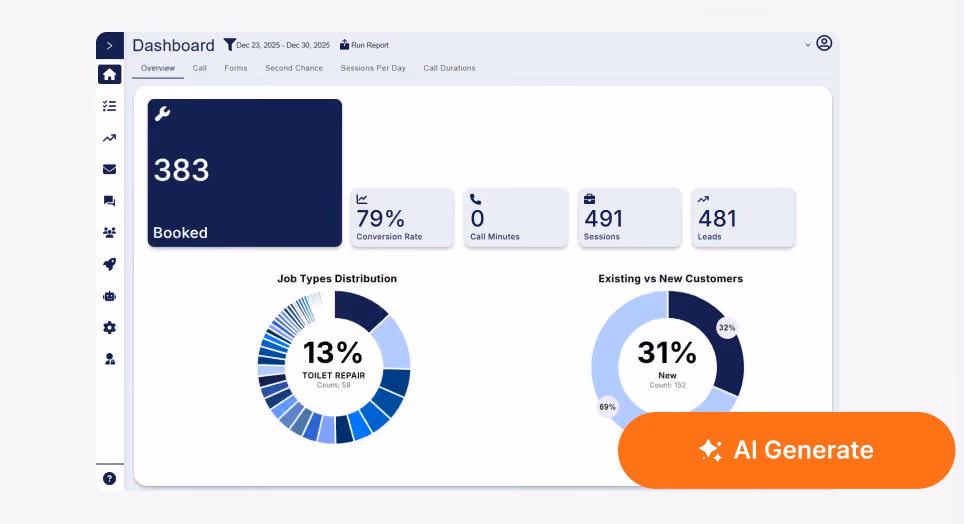964x524 pixels.
Task: Click the chart icon on Conversion Rate card
Action: 362,199
